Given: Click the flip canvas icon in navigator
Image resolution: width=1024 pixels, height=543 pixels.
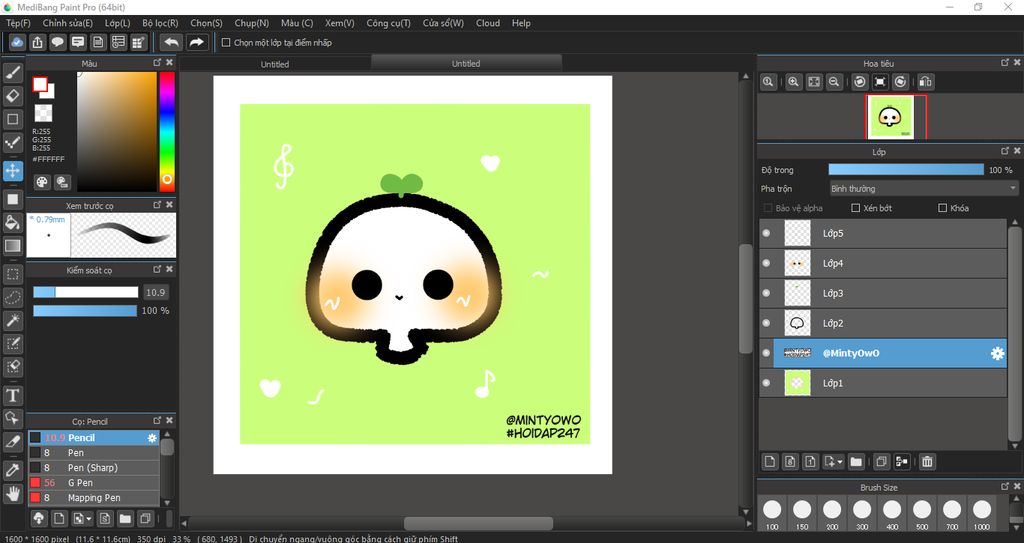Looking at the screenshot, I should 925,82.
